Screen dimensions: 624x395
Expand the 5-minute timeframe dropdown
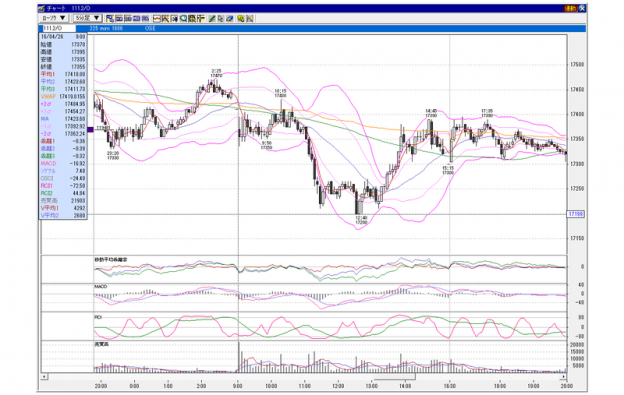coord(87,18)
